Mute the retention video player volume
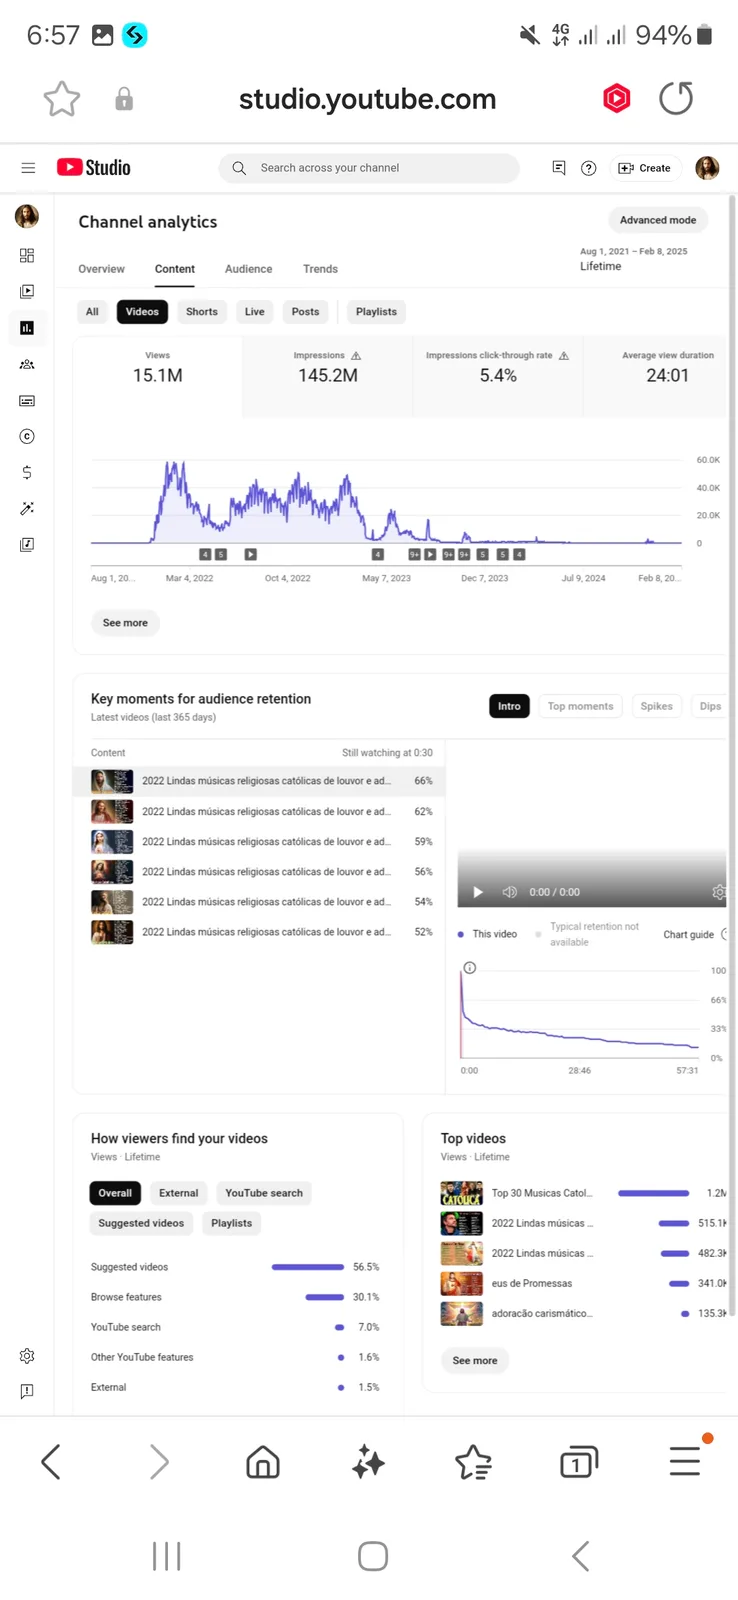This screenshot has height=1600, width=738. [510, 892]
